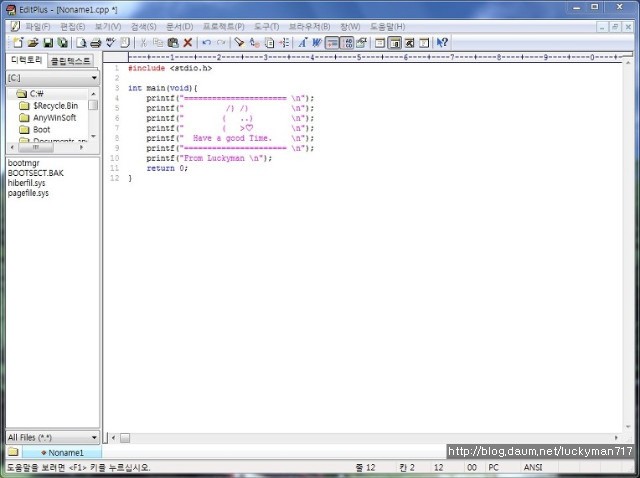Select pagefile.sys in the file list
Image resolution: width=640 pixels, height=478 pixels.
(28, 193)
